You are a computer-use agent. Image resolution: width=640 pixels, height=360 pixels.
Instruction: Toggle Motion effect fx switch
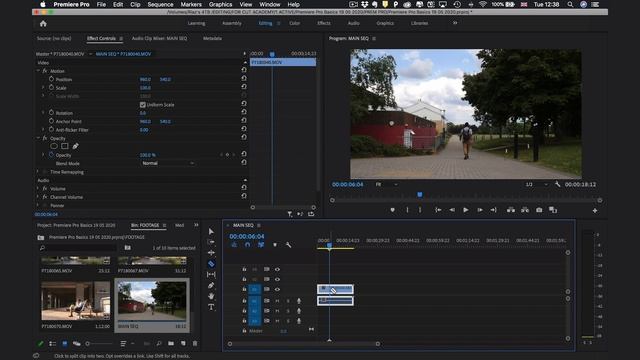[45, 71]
